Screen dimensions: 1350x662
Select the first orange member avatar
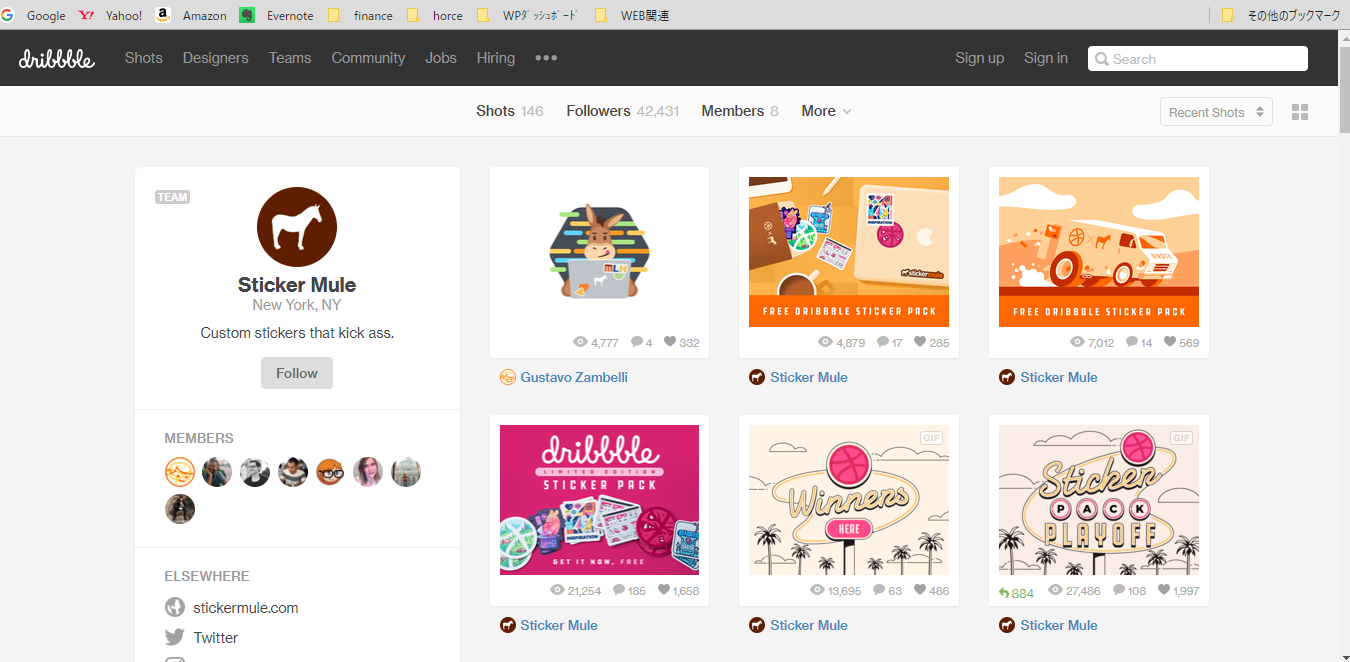(x=180, y=472)
